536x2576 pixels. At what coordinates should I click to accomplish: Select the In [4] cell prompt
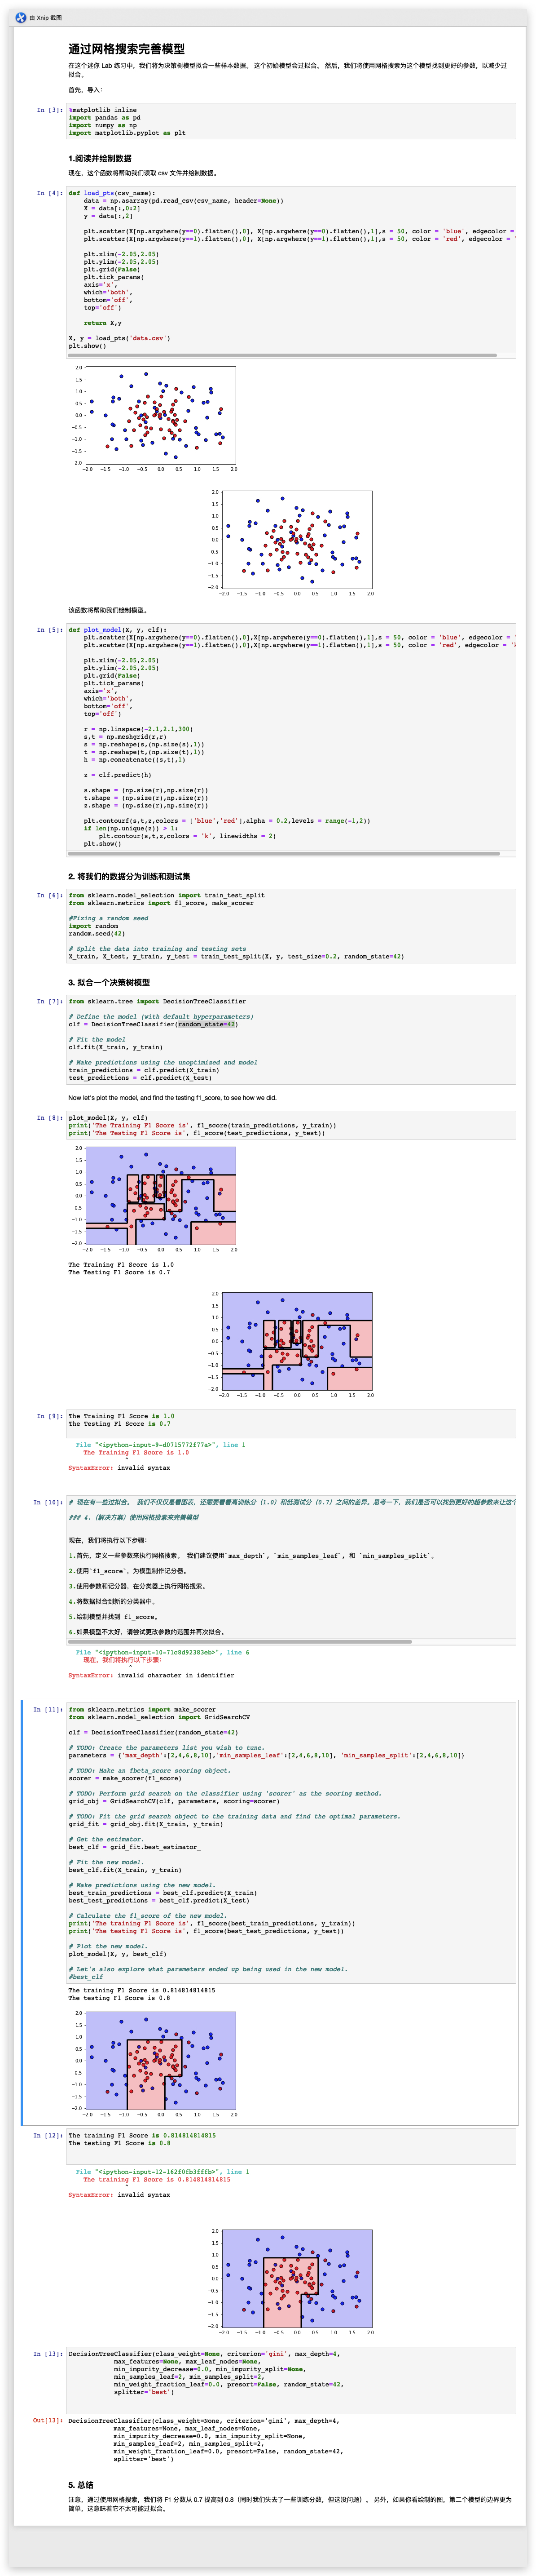click(x=49, y=193)
